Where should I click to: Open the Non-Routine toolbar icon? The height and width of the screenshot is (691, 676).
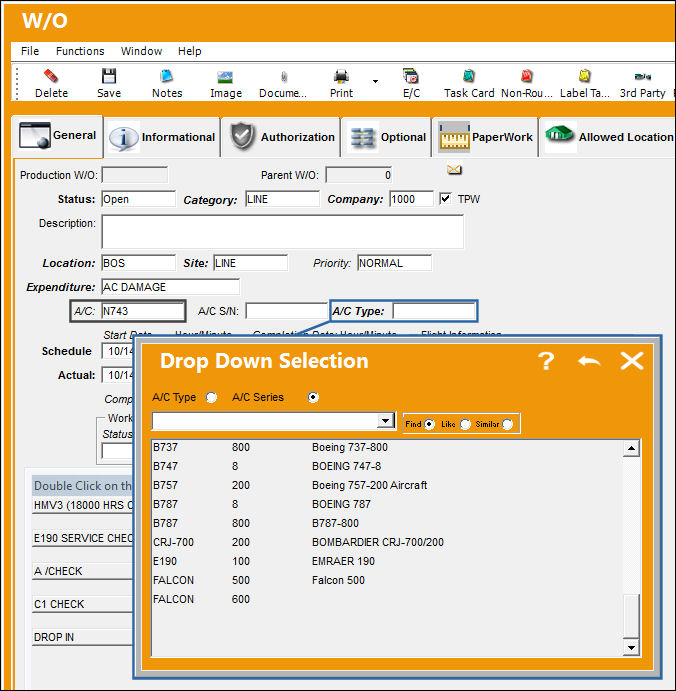click(x=526, y=76)
